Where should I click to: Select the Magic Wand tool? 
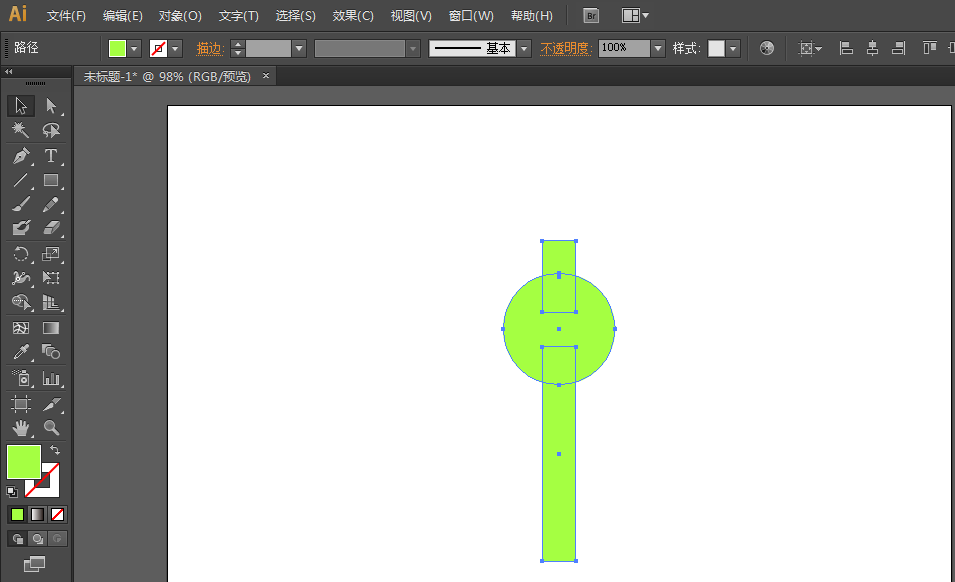coord(21,130)
